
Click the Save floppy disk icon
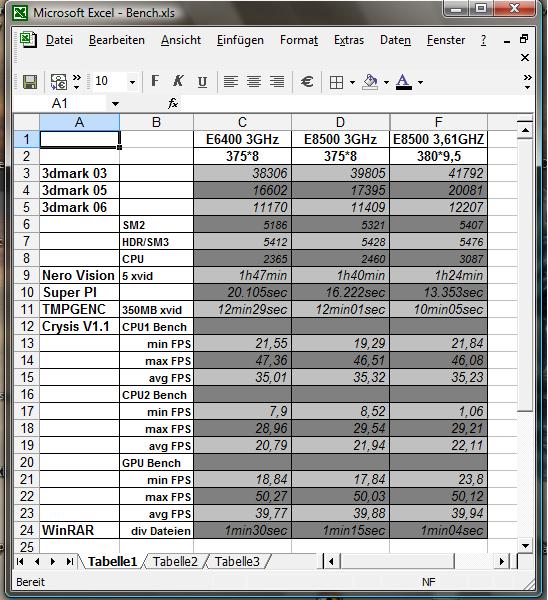(x=30, y=82)
